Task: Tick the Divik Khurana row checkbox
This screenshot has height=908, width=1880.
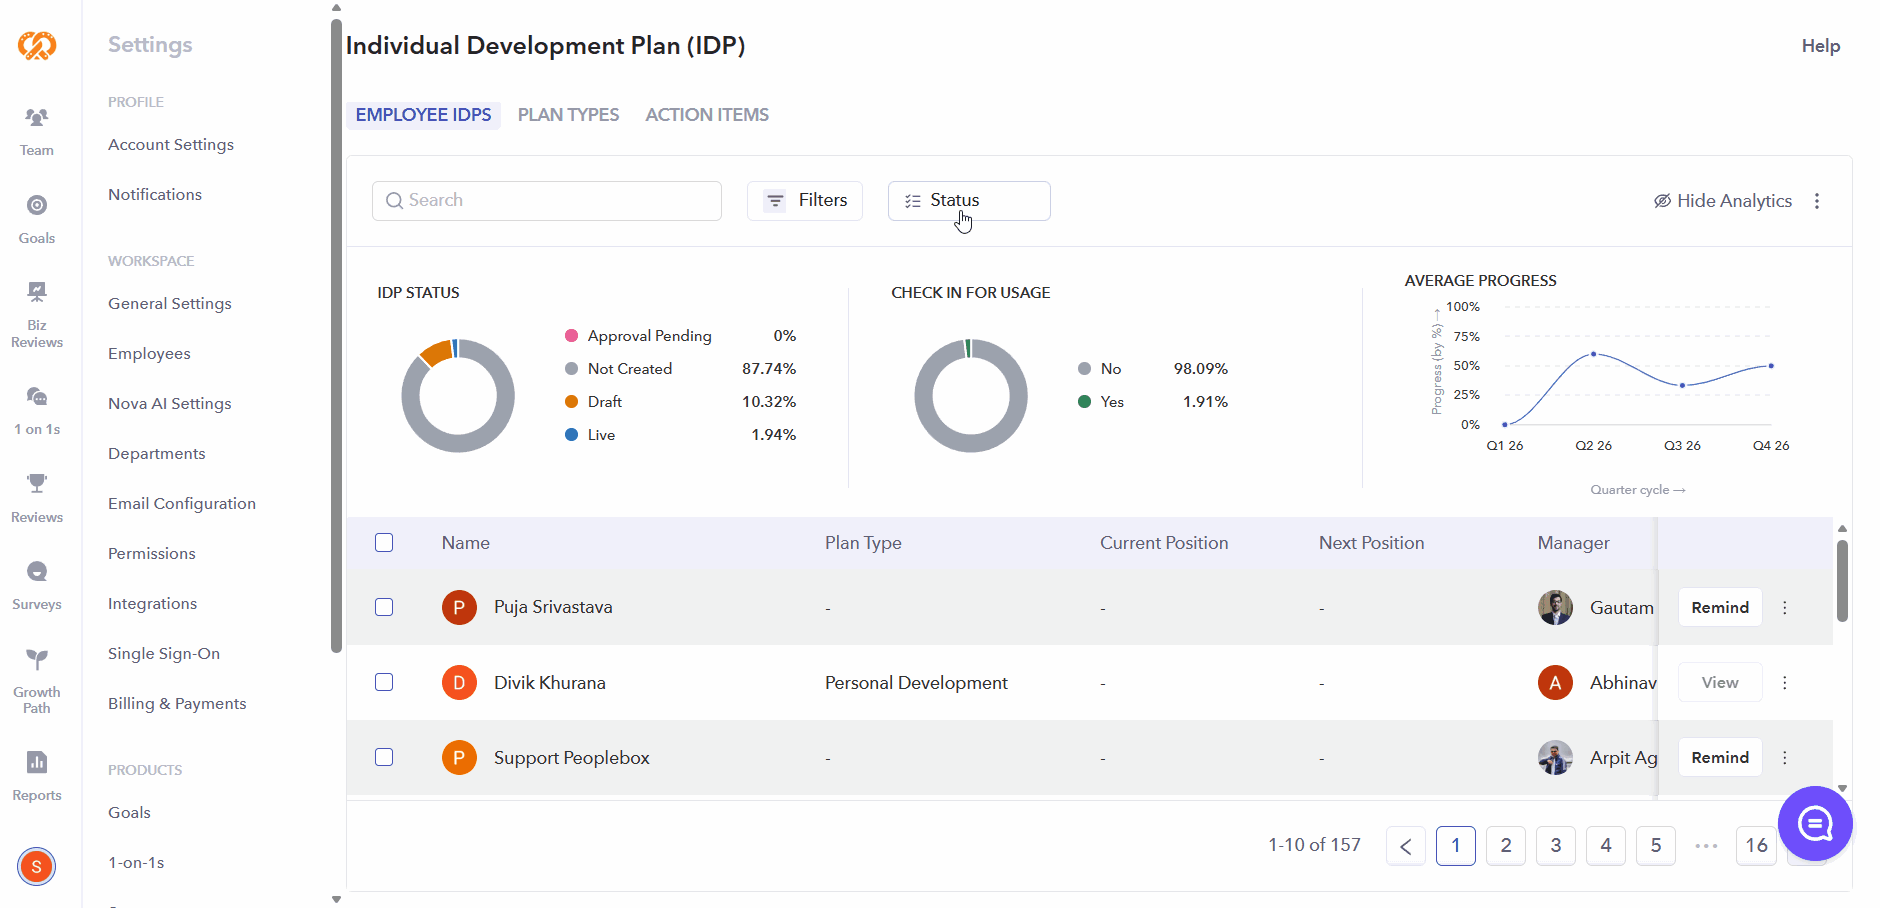Action: click(384, 682)
